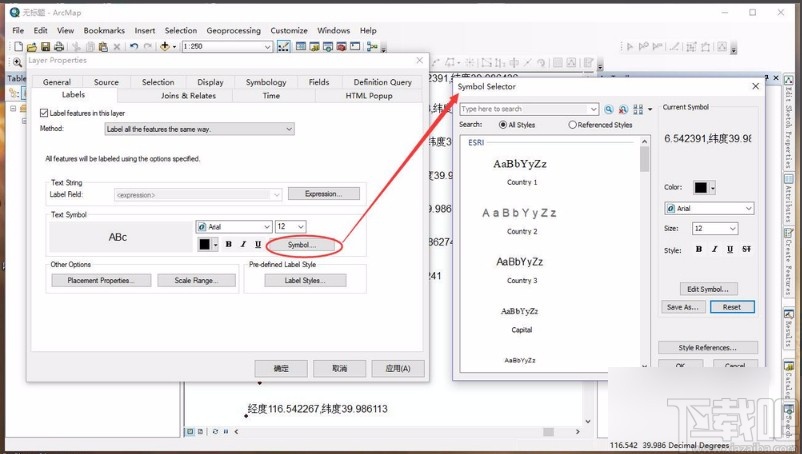This screenshot has width=802, height=454.
Task: Click the clear search icon in Symbol Selector
Action: pos(623,109)
